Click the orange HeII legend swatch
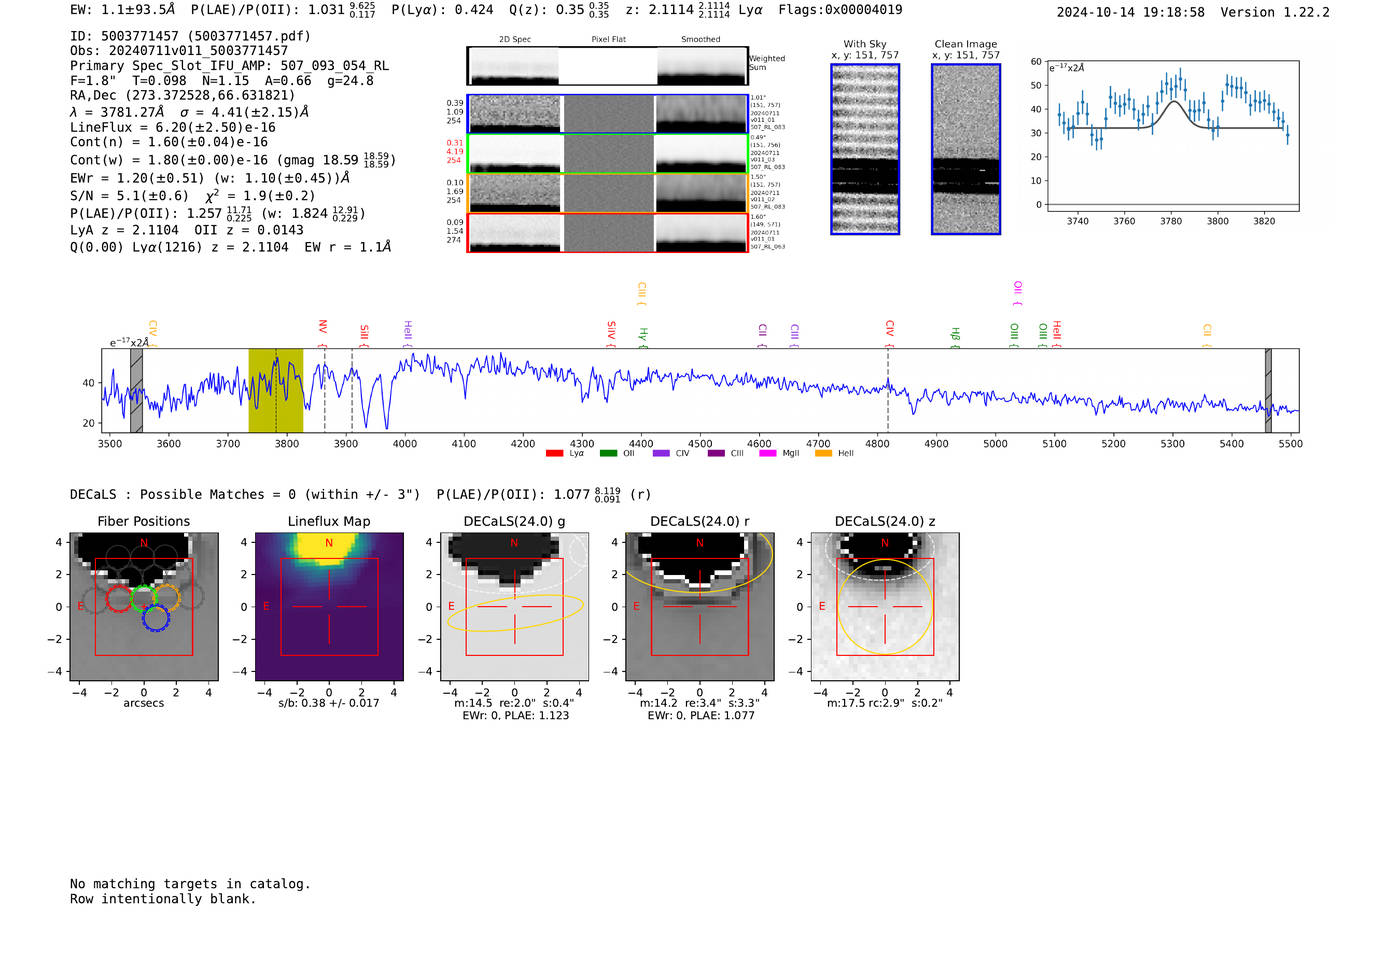This screenshot has height=953, width=1400. click(823, 453)
